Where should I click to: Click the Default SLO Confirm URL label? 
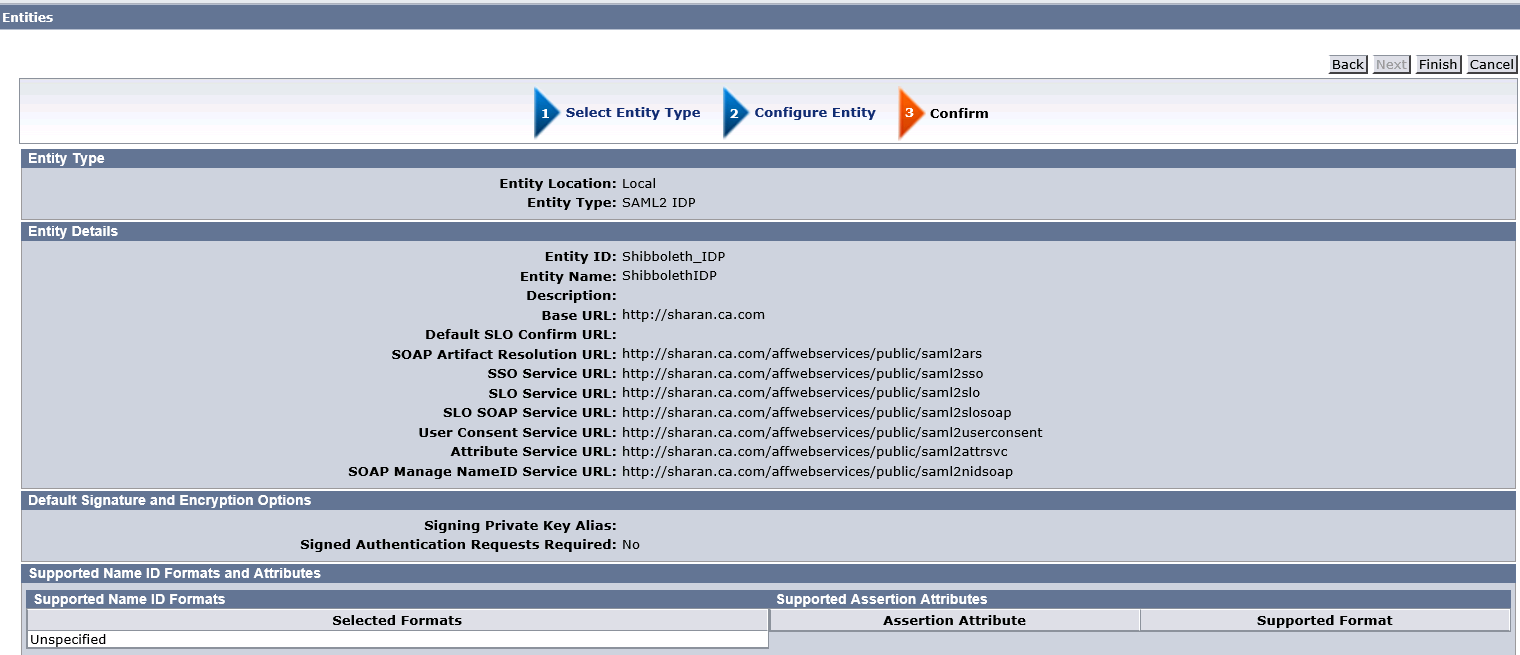tap(521, 335)
